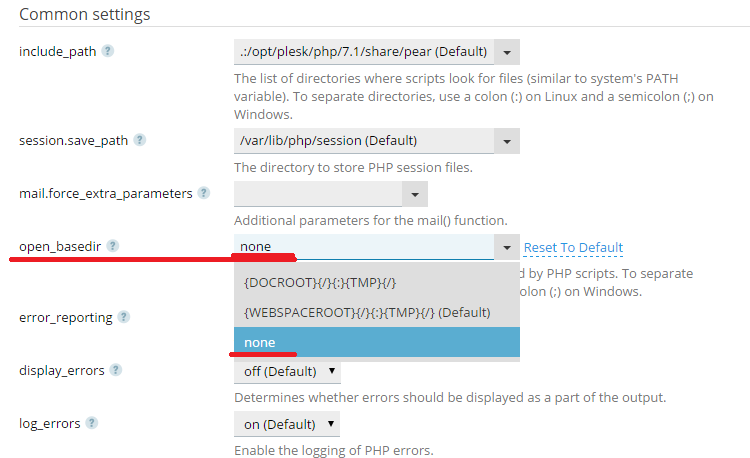Click help icon next to error_reporting
This screenshot has width=750, height=458.
pyautogui.click(x=123, y=317)
